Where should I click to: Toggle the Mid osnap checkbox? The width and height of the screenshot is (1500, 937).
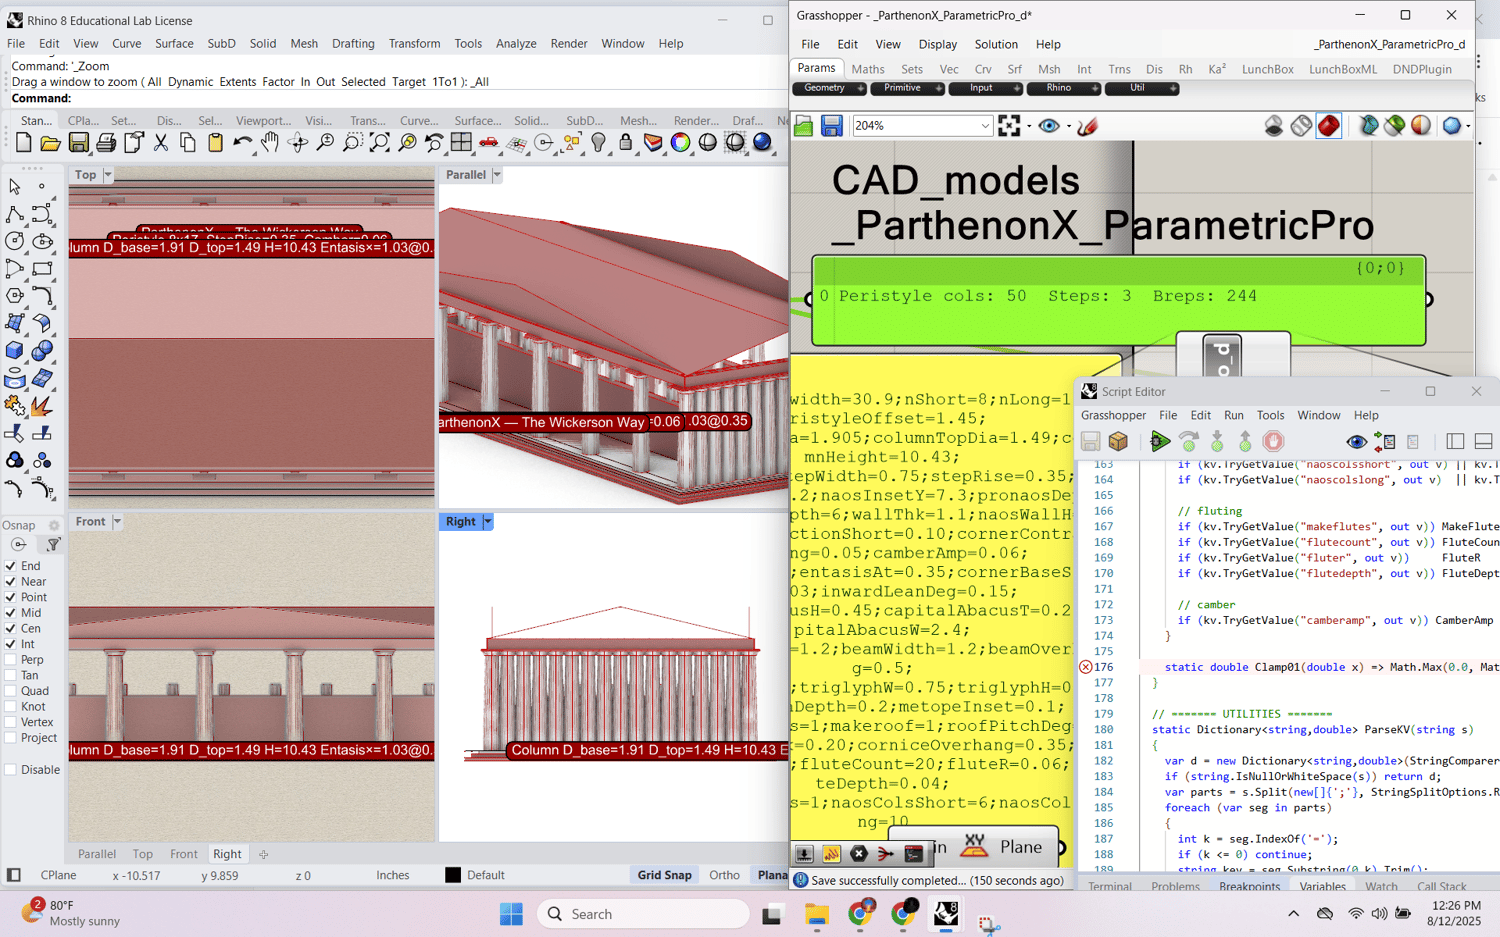(11, 613)
